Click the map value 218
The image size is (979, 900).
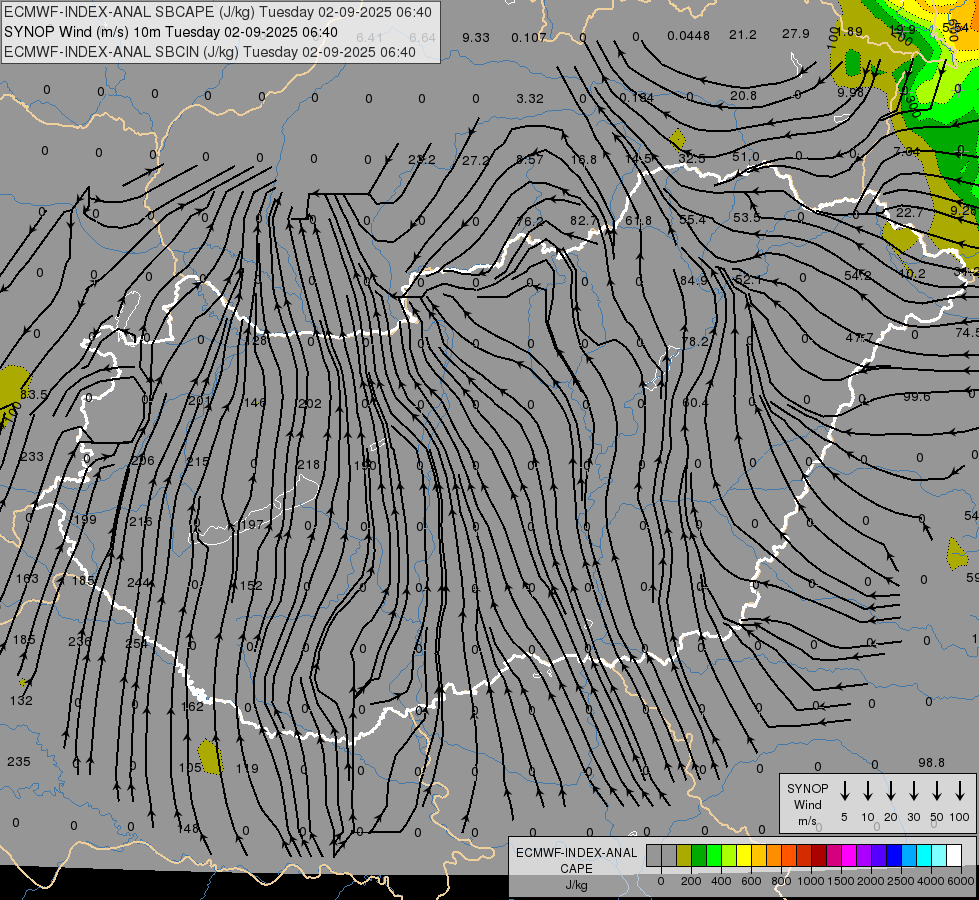pyautogui.click(x=308, y=464)
